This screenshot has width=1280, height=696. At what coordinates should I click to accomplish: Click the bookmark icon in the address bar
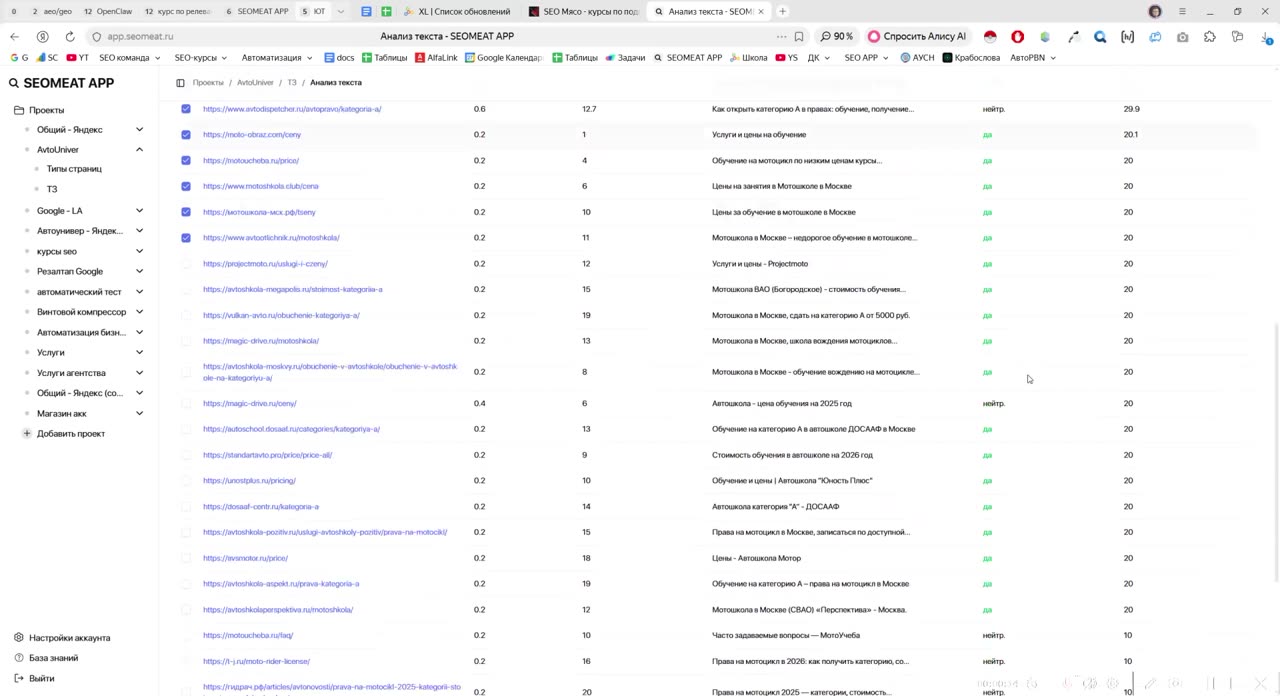pyautogui.click(x=798, y=37)
